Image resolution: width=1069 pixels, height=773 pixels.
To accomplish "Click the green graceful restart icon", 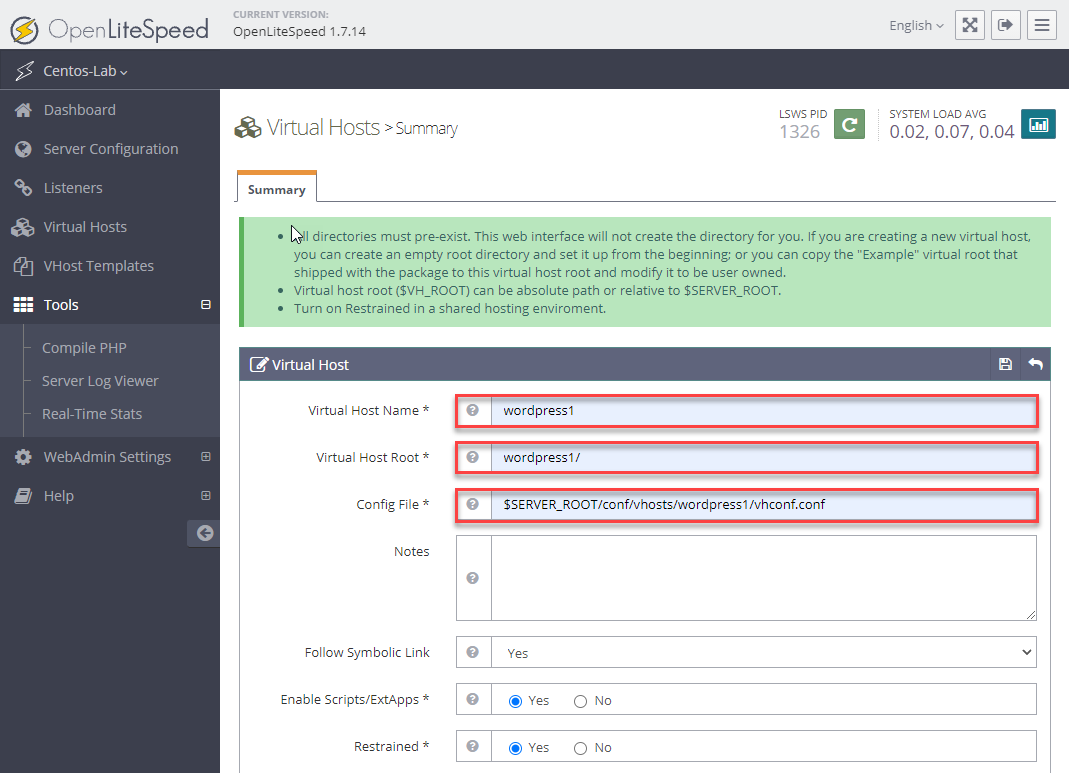I will [849, 124].
